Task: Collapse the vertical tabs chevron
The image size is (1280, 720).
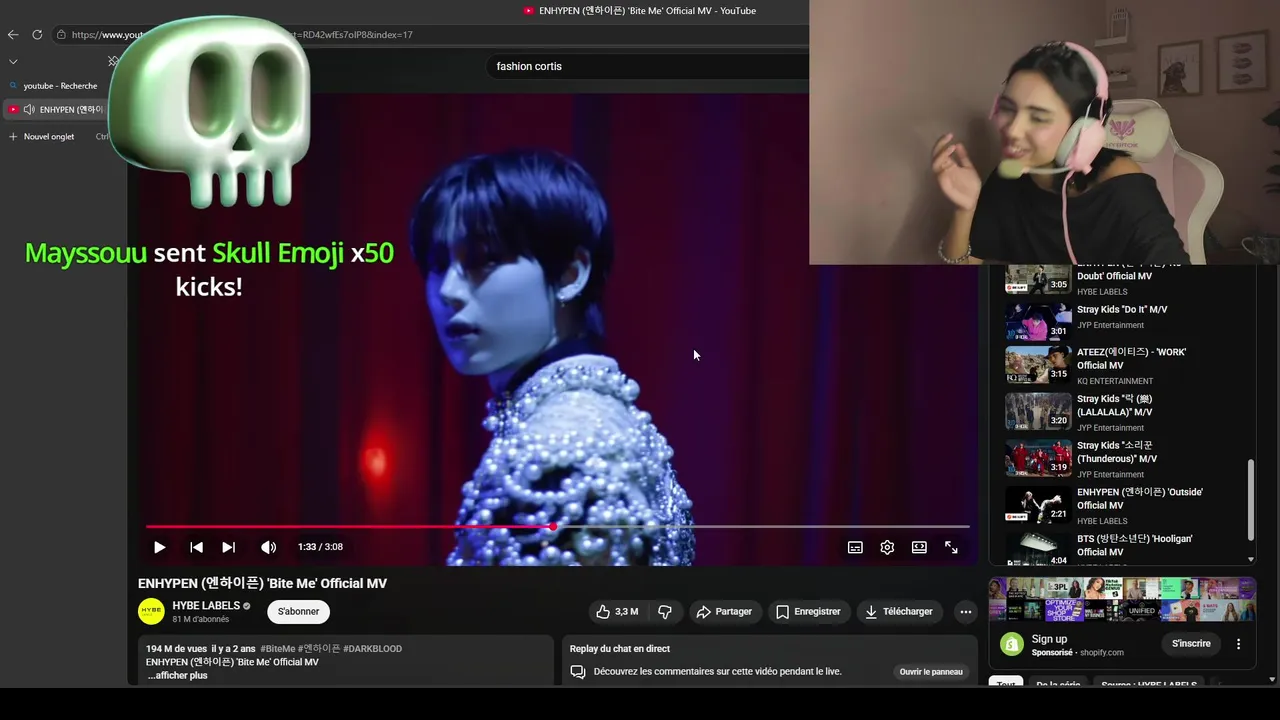Action: (x=13, y=61)
